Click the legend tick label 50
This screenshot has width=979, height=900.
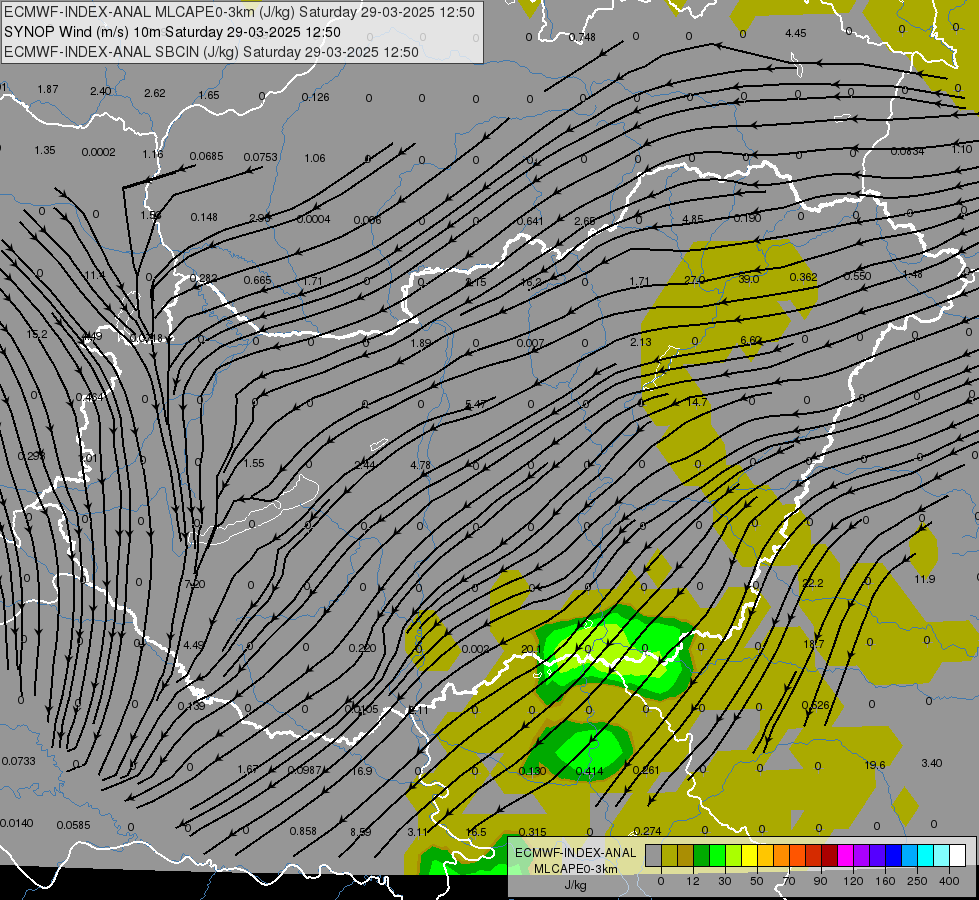pos(757,881)
